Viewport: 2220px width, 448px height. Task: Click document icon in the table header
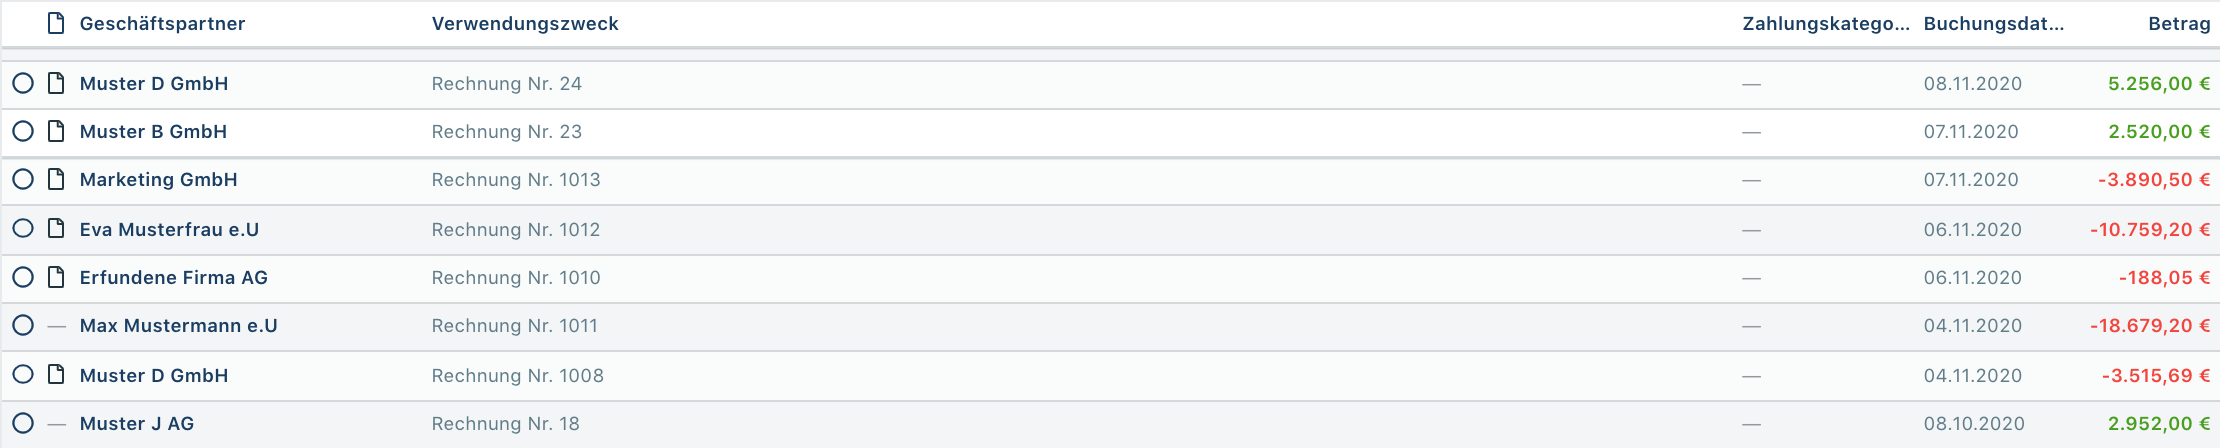coord(57,23)
